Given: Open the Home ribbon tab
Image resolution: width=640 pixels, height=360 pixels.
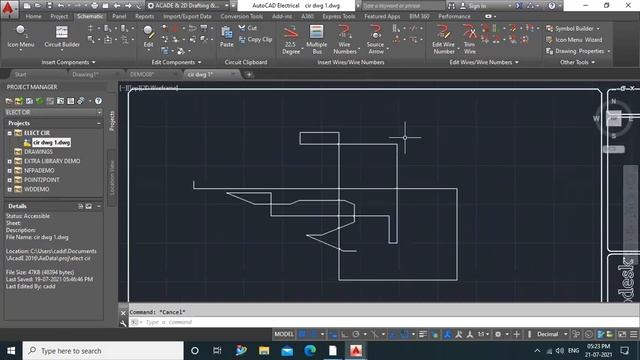Looking at the screenshot, I should tap(33, 16).
